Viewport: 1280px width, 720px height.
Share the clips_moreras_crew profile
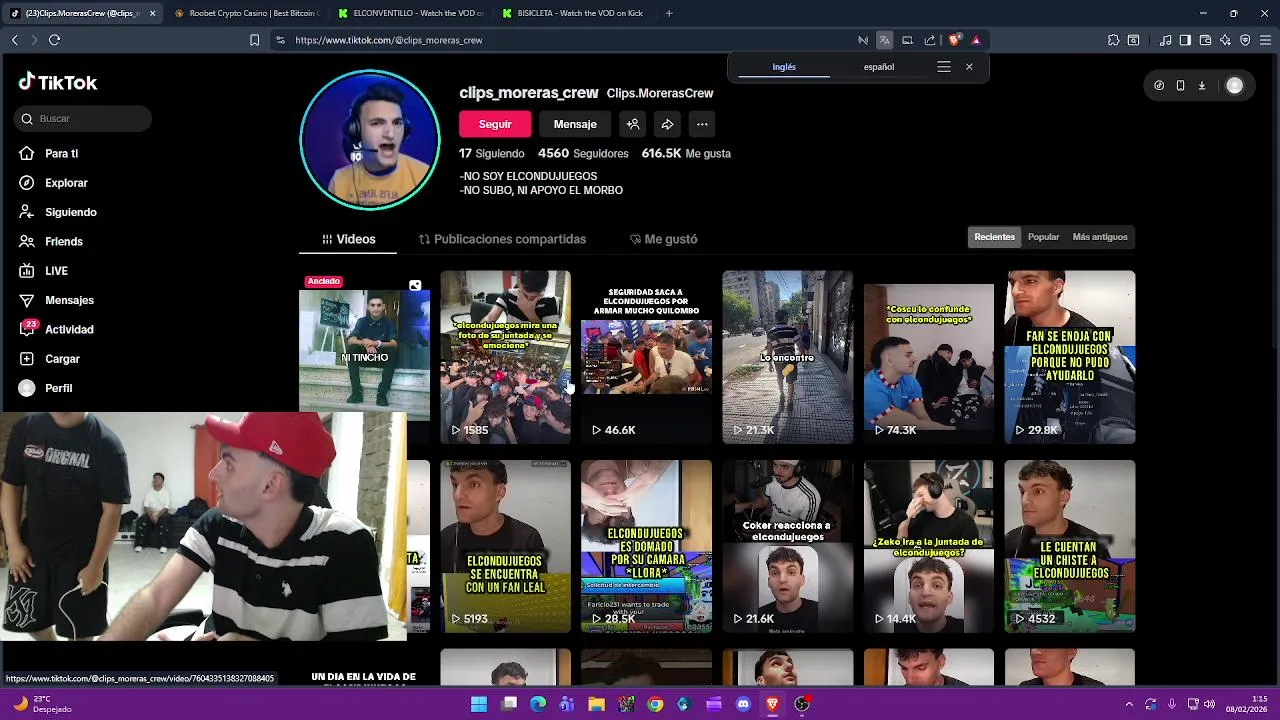pyautogui.click(x=667, y=124)
